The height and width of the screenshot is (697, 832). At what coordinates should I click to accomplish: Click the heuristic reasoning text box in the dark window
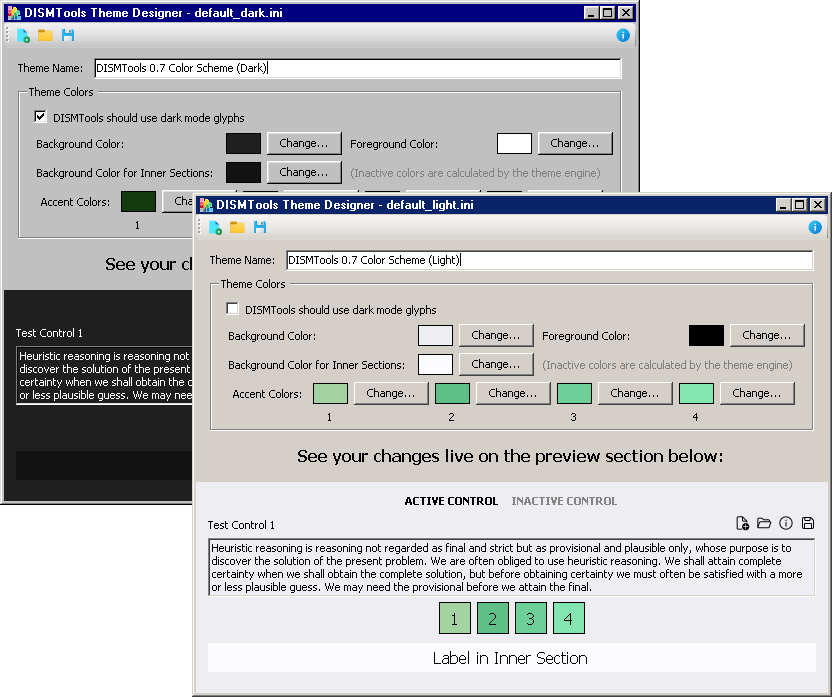[105, 376]
